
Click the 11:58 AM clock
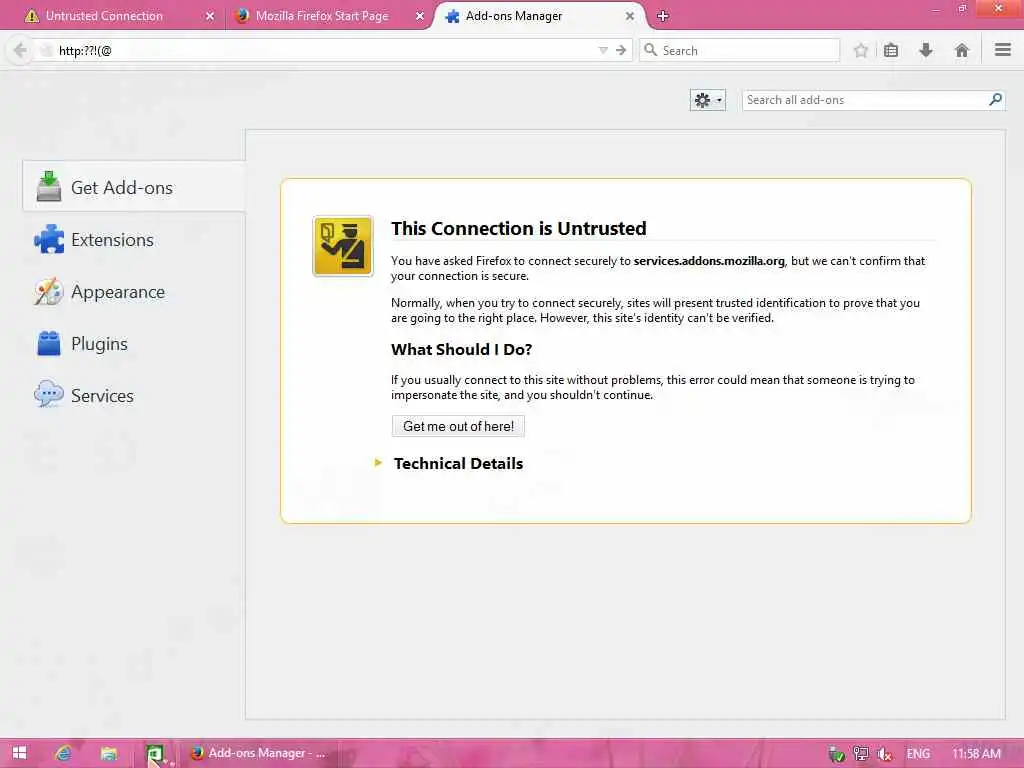[976, 754]
